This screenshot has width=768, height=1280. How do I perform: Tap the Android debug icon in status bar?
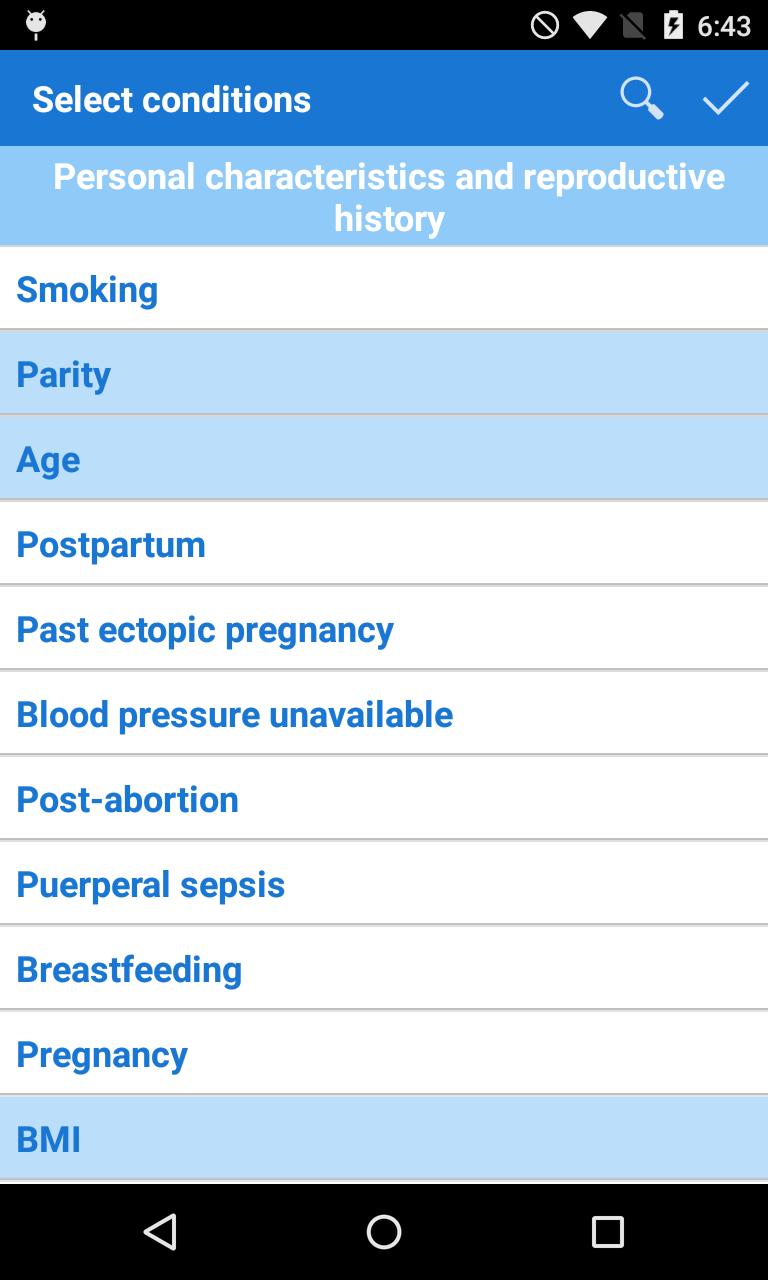[36, 25]
